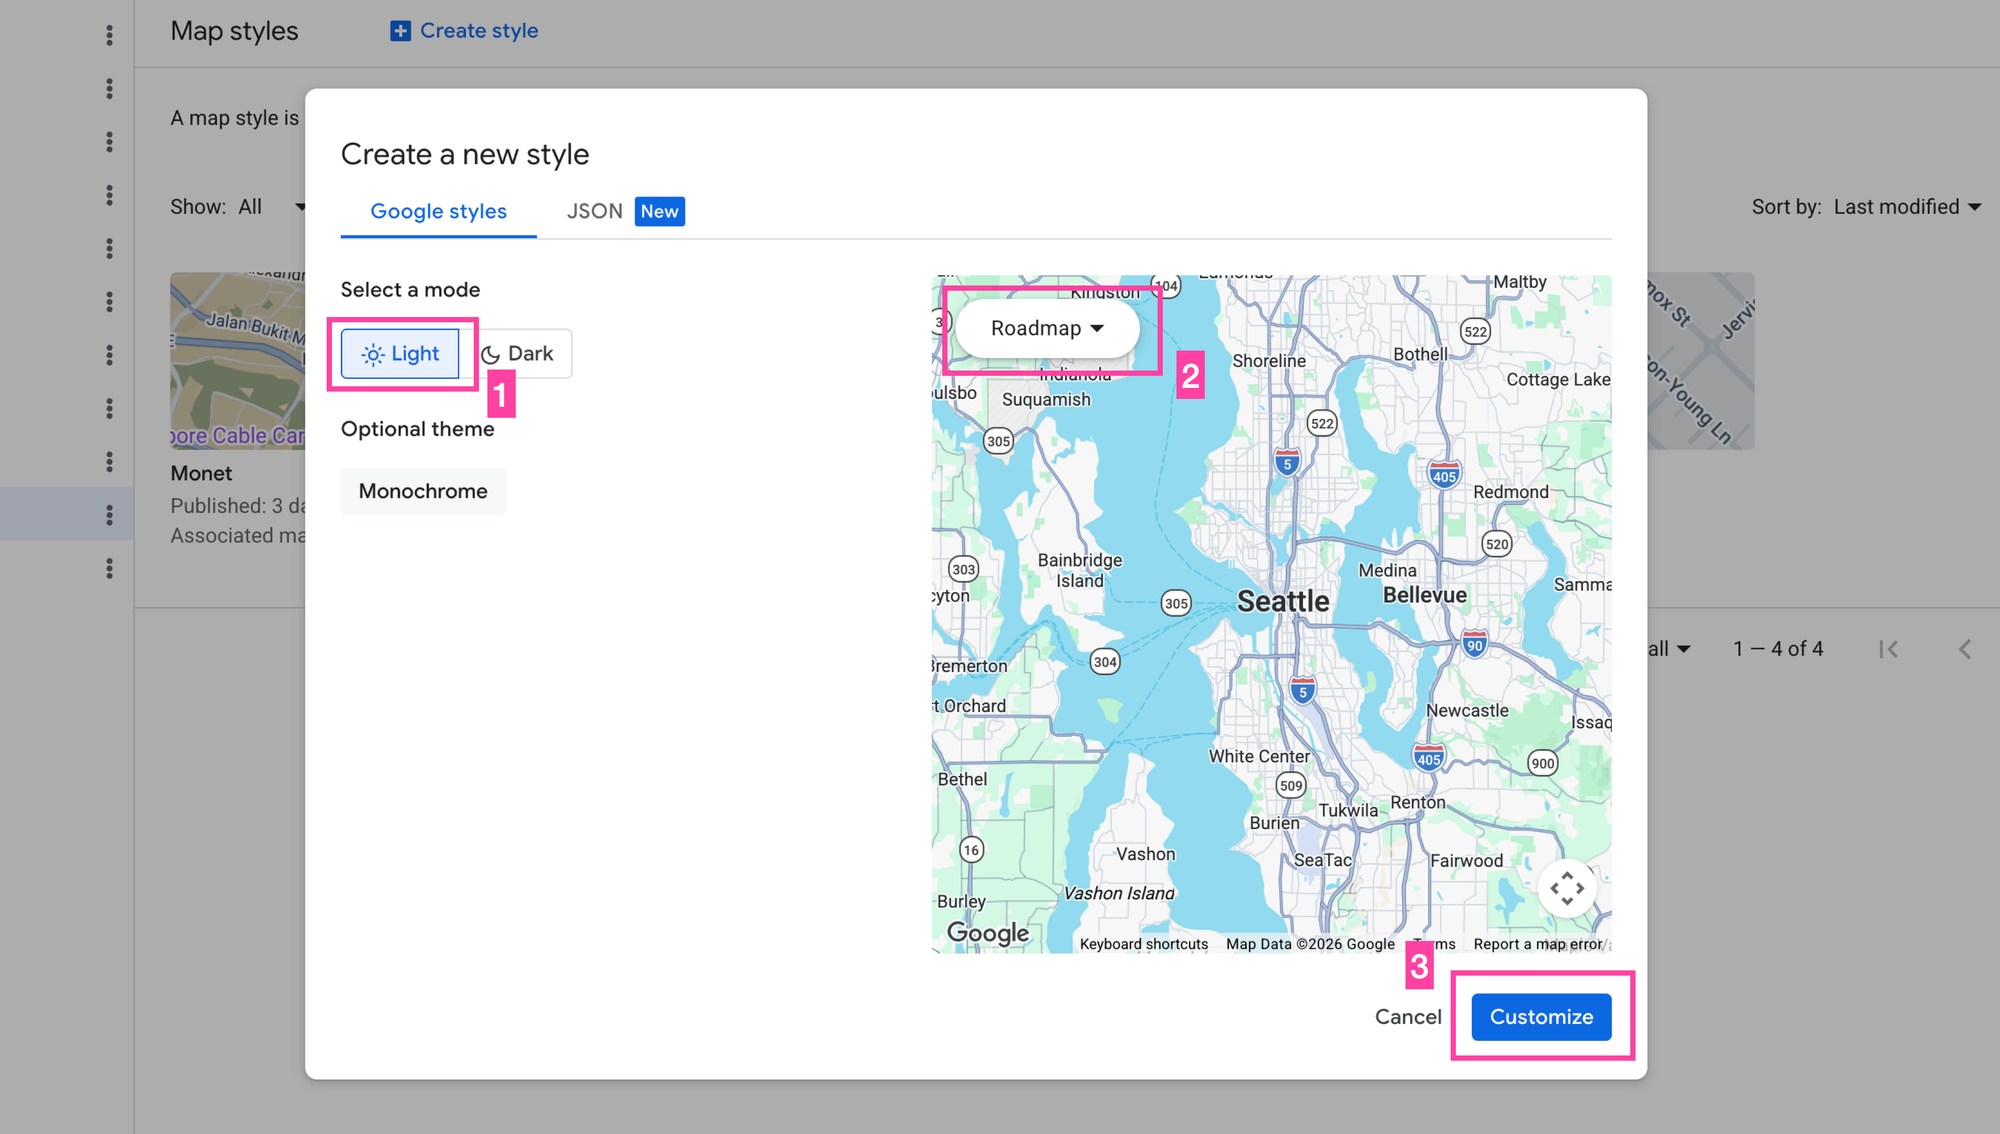Viewport: 2000px width, 1134px height.
Task: Click the Redmond label on the map
Action: (x=1510, y=492)
